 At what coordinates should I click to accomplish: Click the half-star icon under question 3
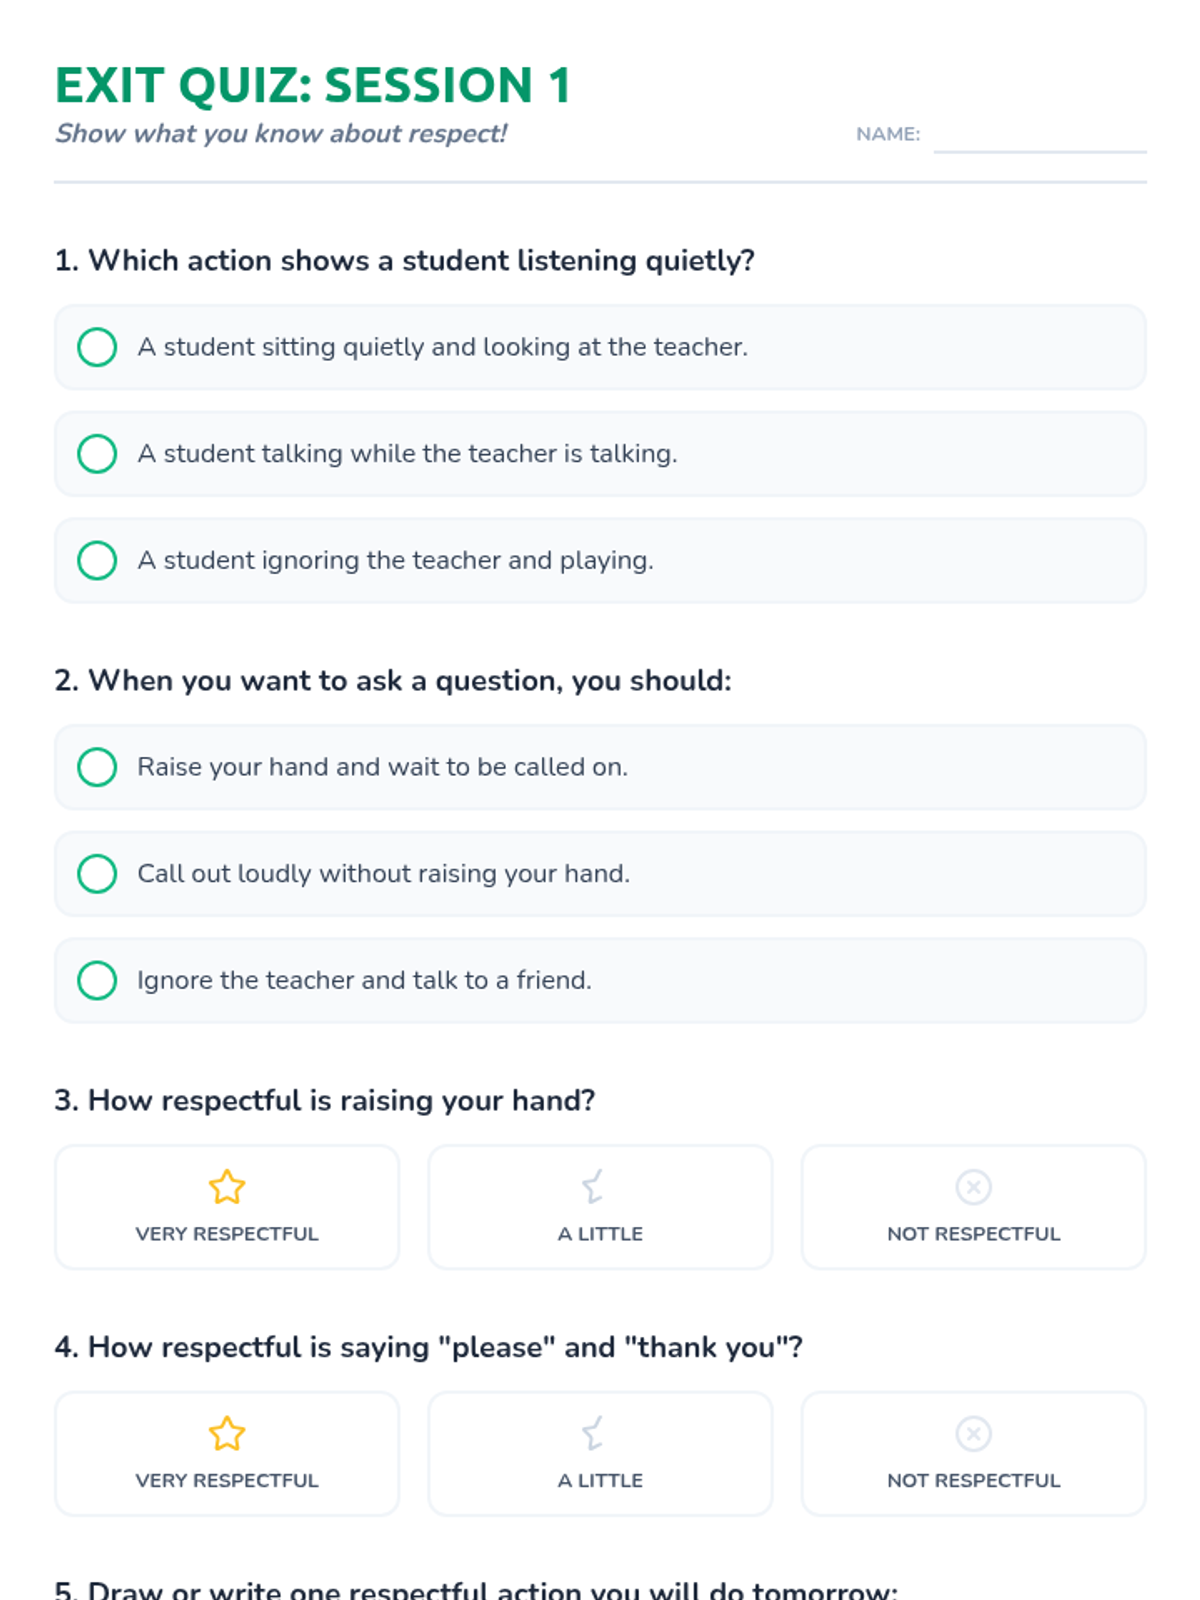[x=594, y=1187]
